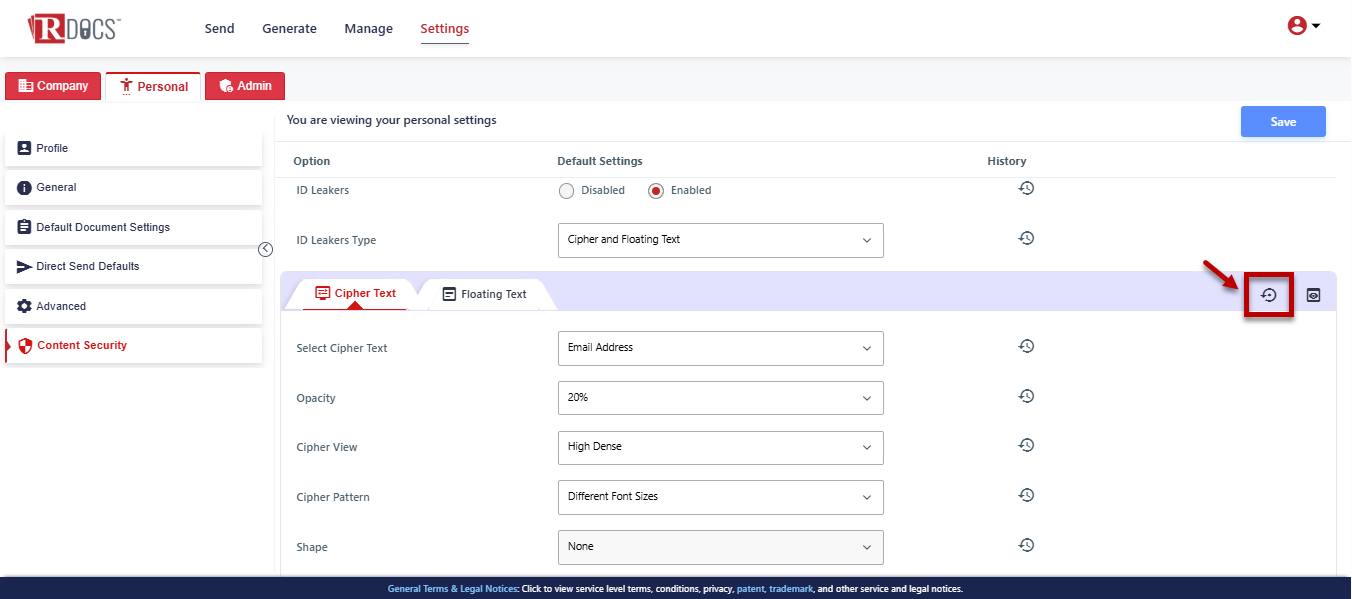Select Enabled radio for ID Leakers
1352x599 pixels.
656,191
